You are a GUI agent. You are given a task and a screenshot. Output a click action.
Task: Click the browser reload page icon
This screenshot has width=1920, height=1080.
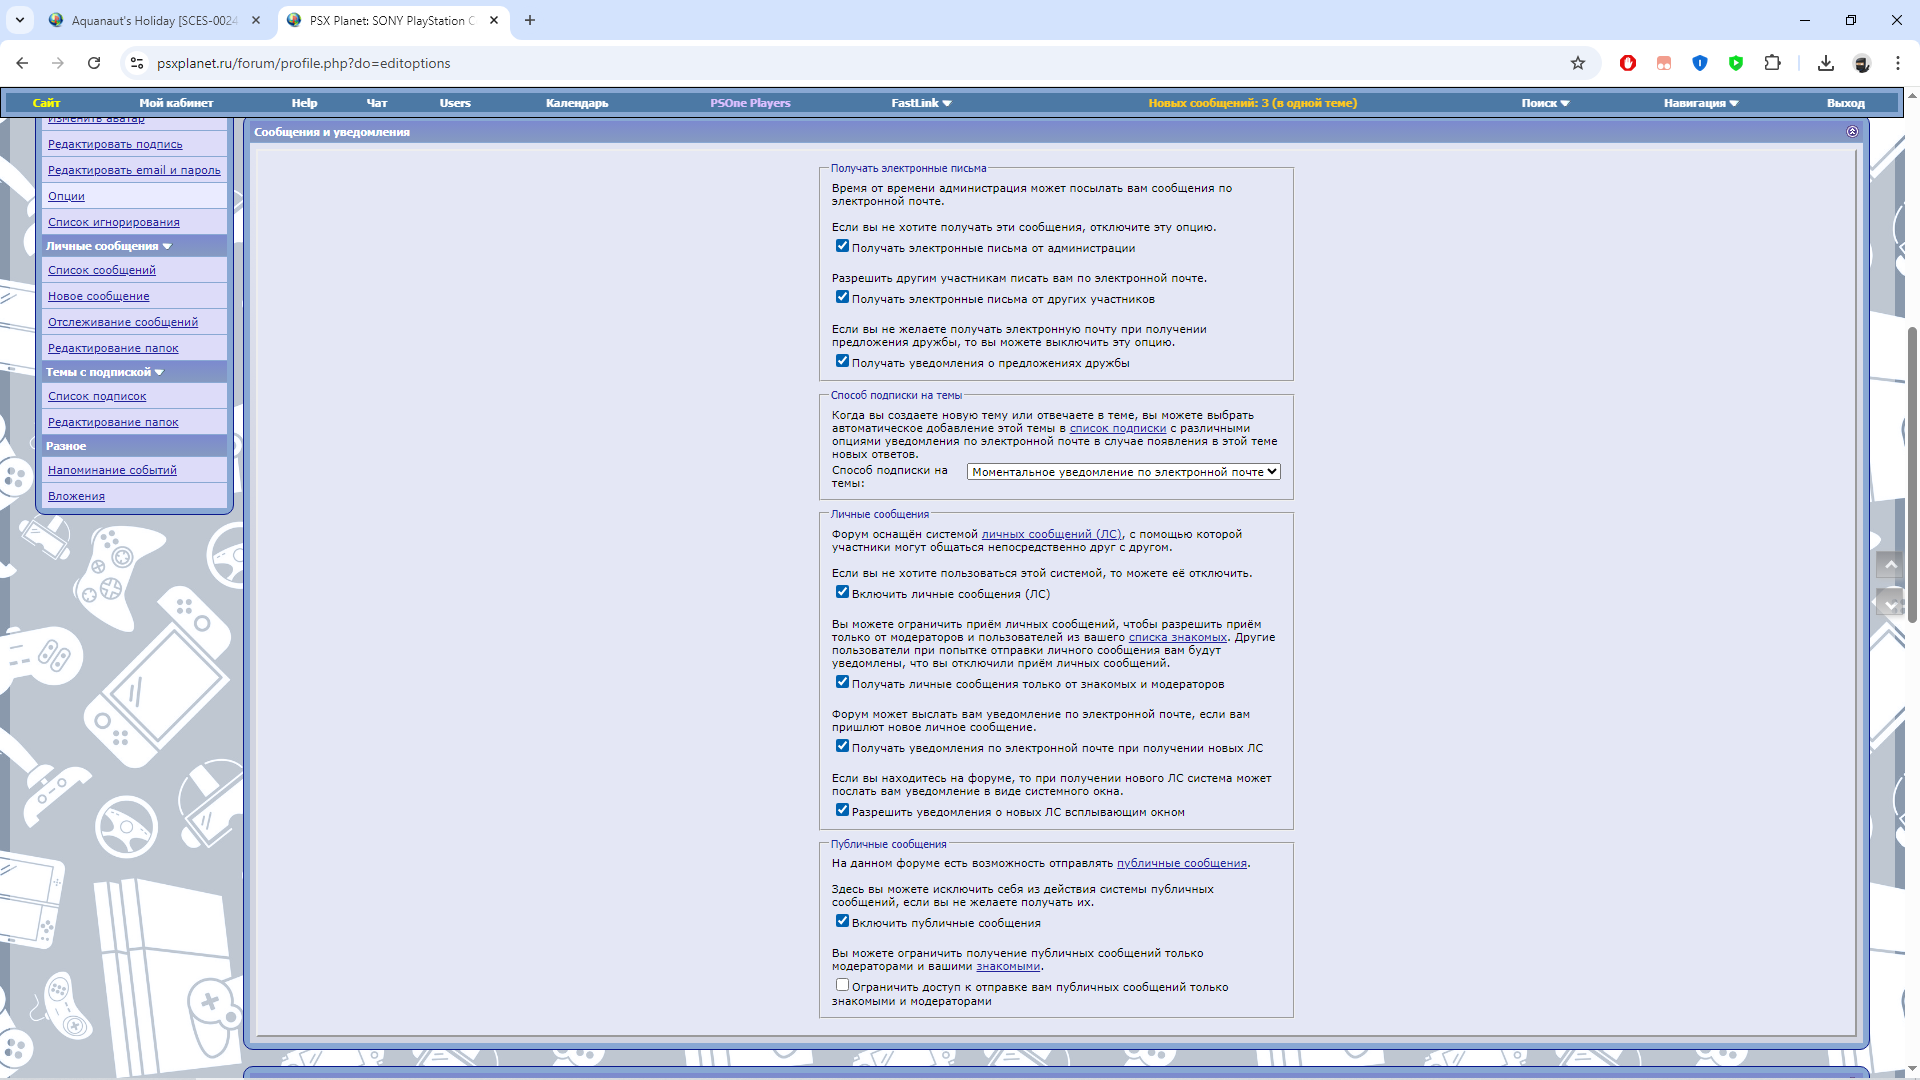(94, 63)
